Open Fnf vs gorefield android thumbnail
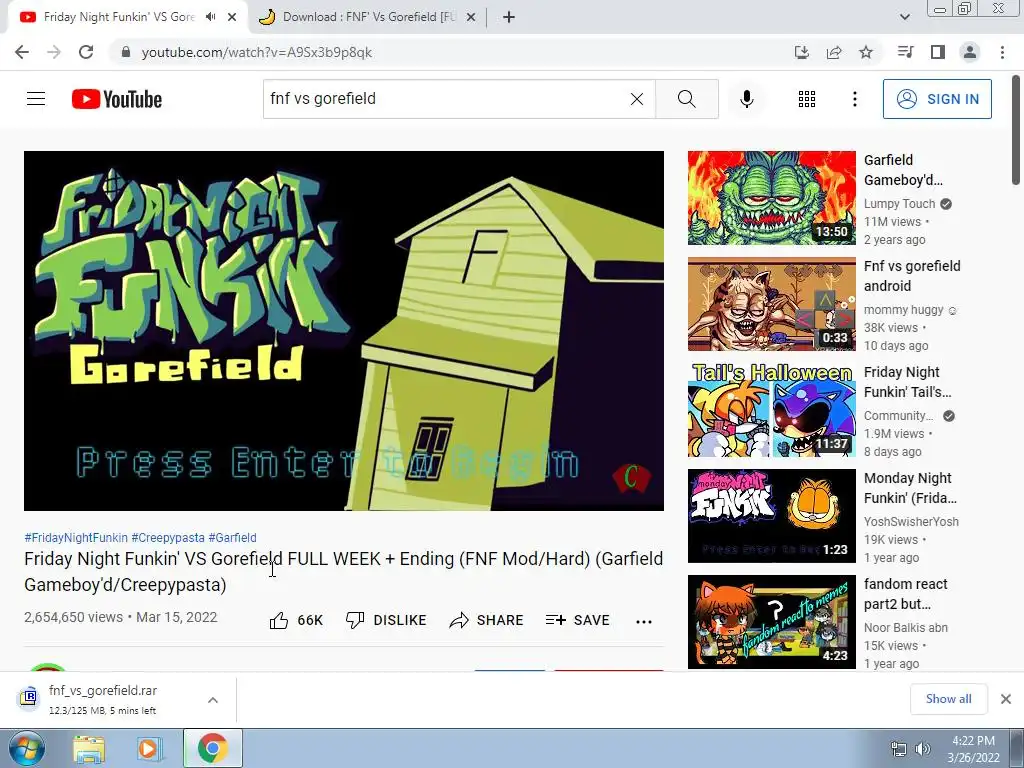 point(771,304)
